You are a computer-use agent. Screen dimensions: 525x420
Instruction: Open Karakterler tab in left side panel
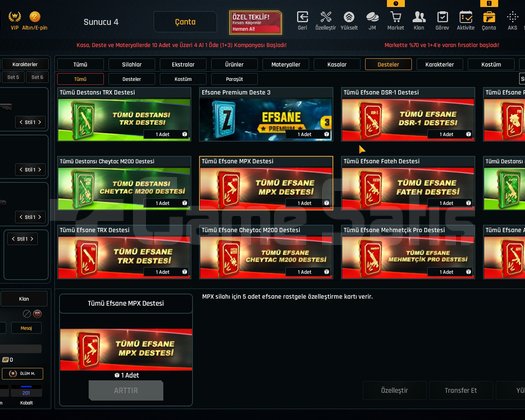pos(25,64)
